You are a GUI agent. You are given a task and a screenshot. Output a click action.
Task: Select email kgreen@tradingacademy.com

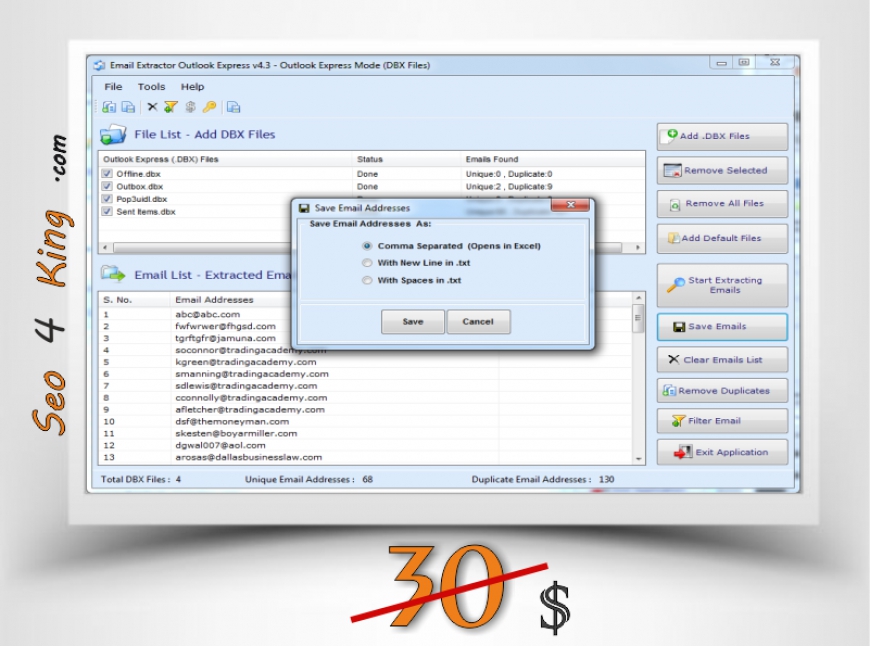pyautogui.click(x=246, y=362)
